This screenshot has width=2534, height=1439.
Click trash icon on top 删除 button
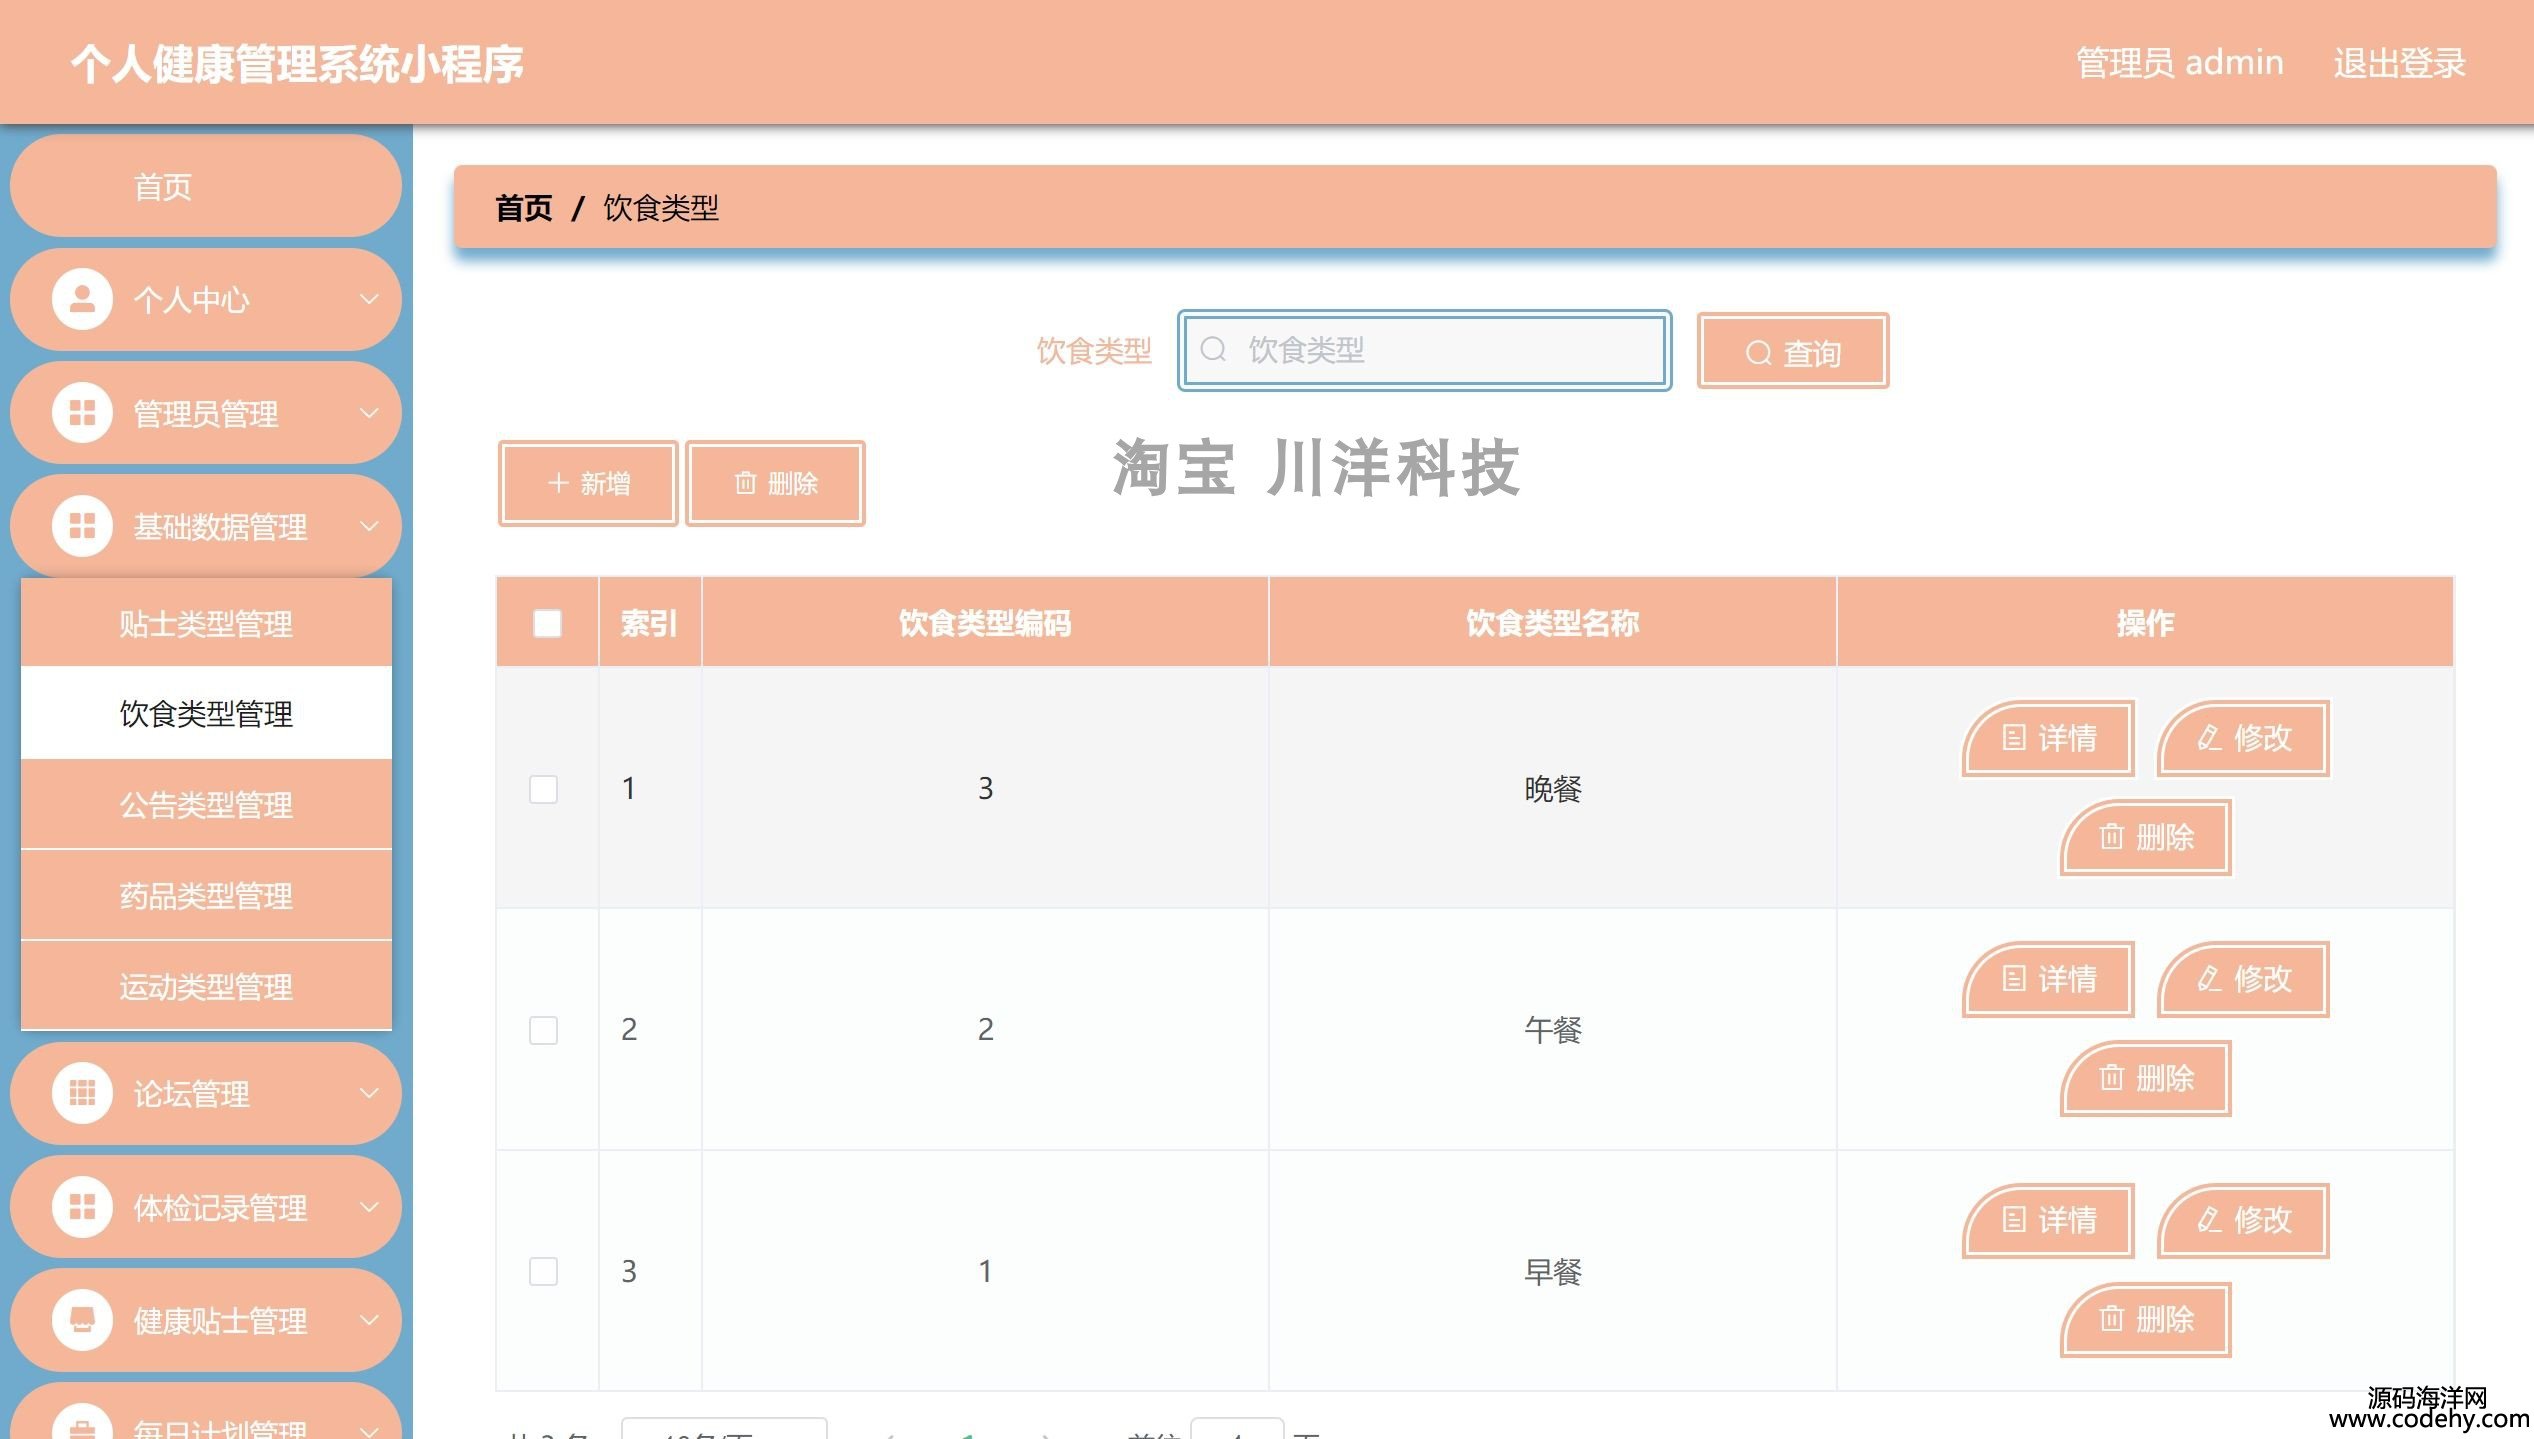click(745, 483)
